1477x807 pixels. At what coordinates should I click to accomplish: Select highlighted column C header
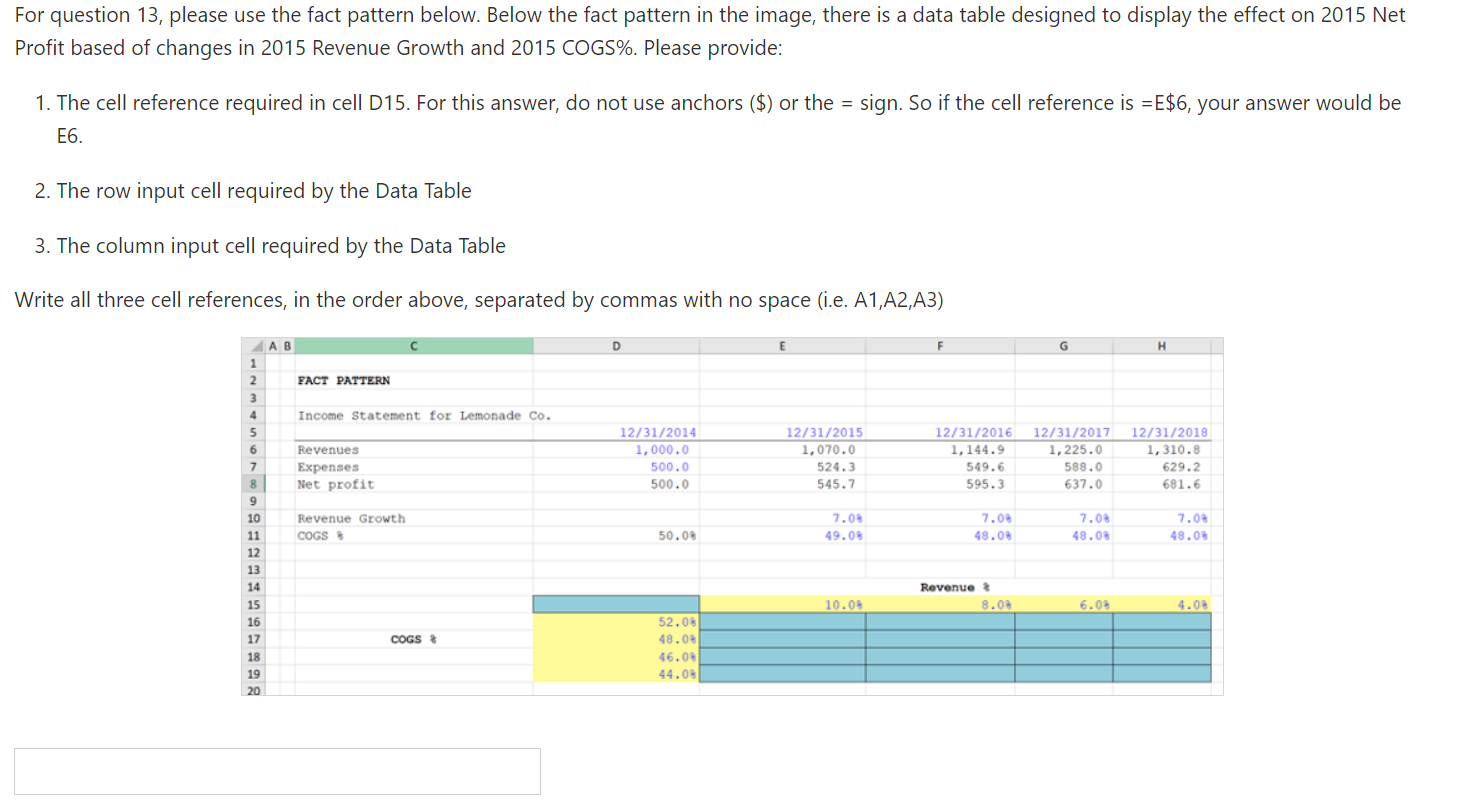[x=413, y=346]
